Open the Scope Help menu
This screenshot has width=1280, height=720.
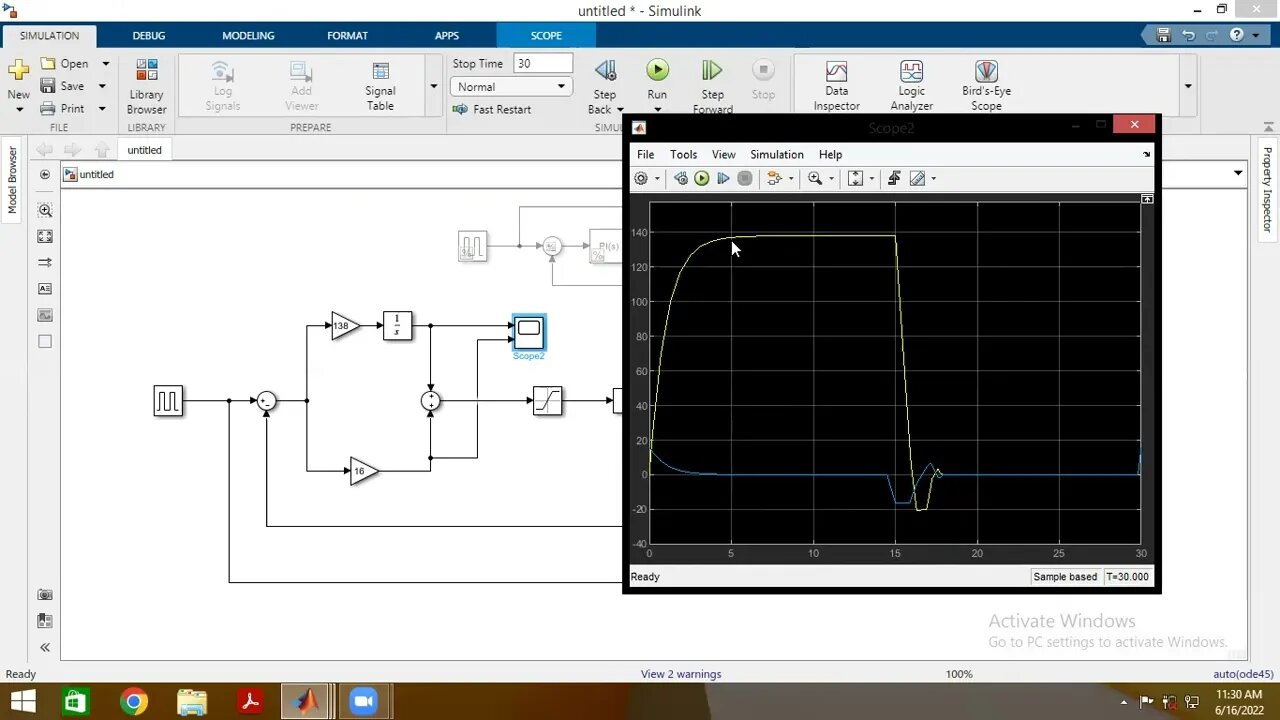(830, 154)
